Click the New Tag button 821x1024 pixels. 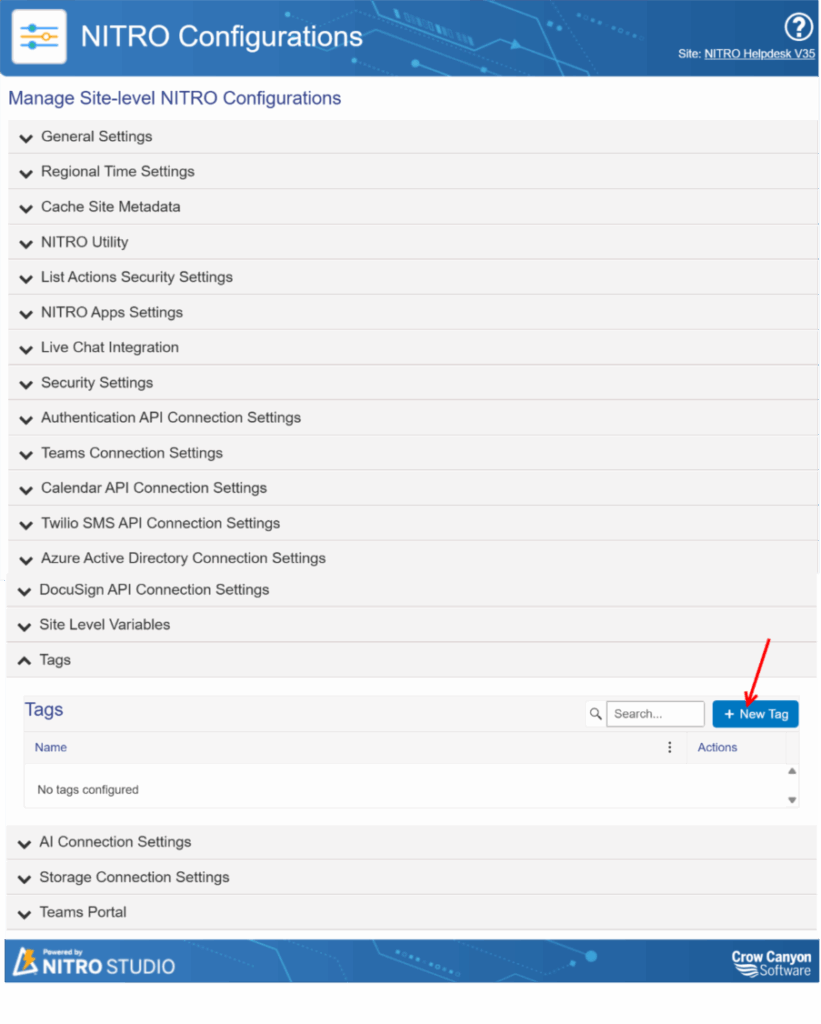click(x=755, y=714)
